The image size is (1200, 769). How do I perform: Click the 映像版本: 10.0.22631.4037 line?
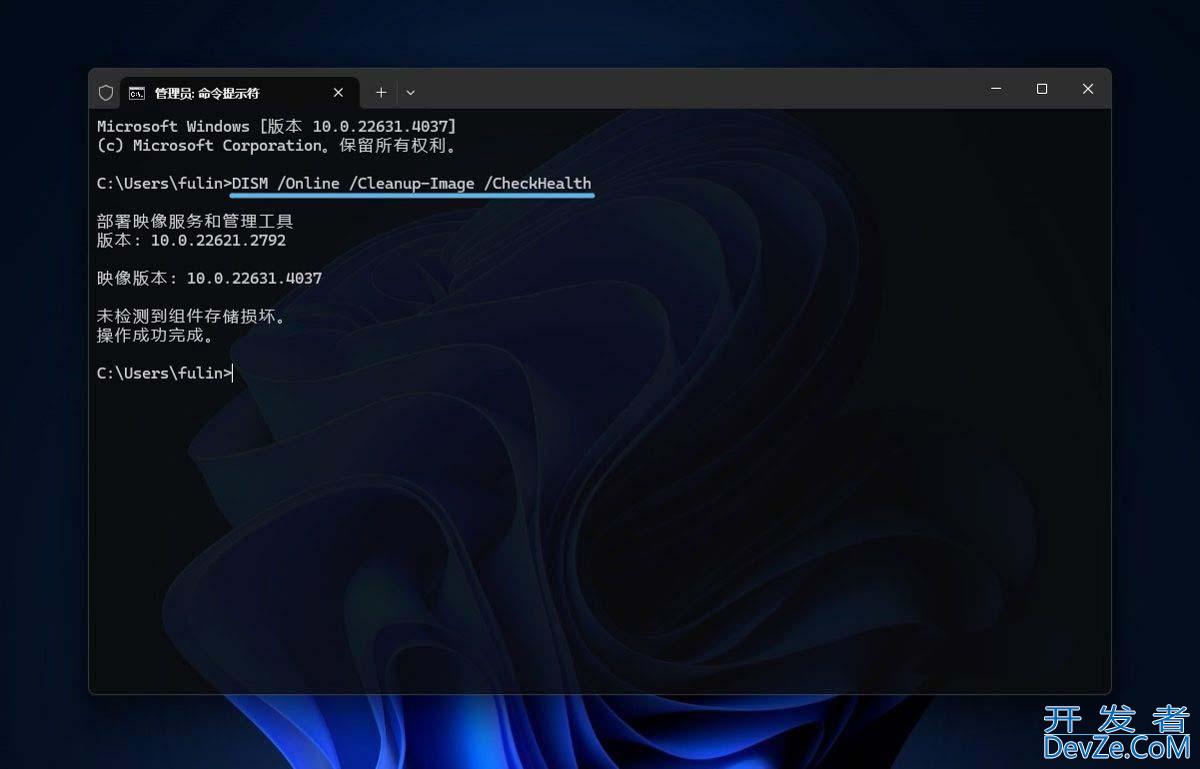point(209,279)
